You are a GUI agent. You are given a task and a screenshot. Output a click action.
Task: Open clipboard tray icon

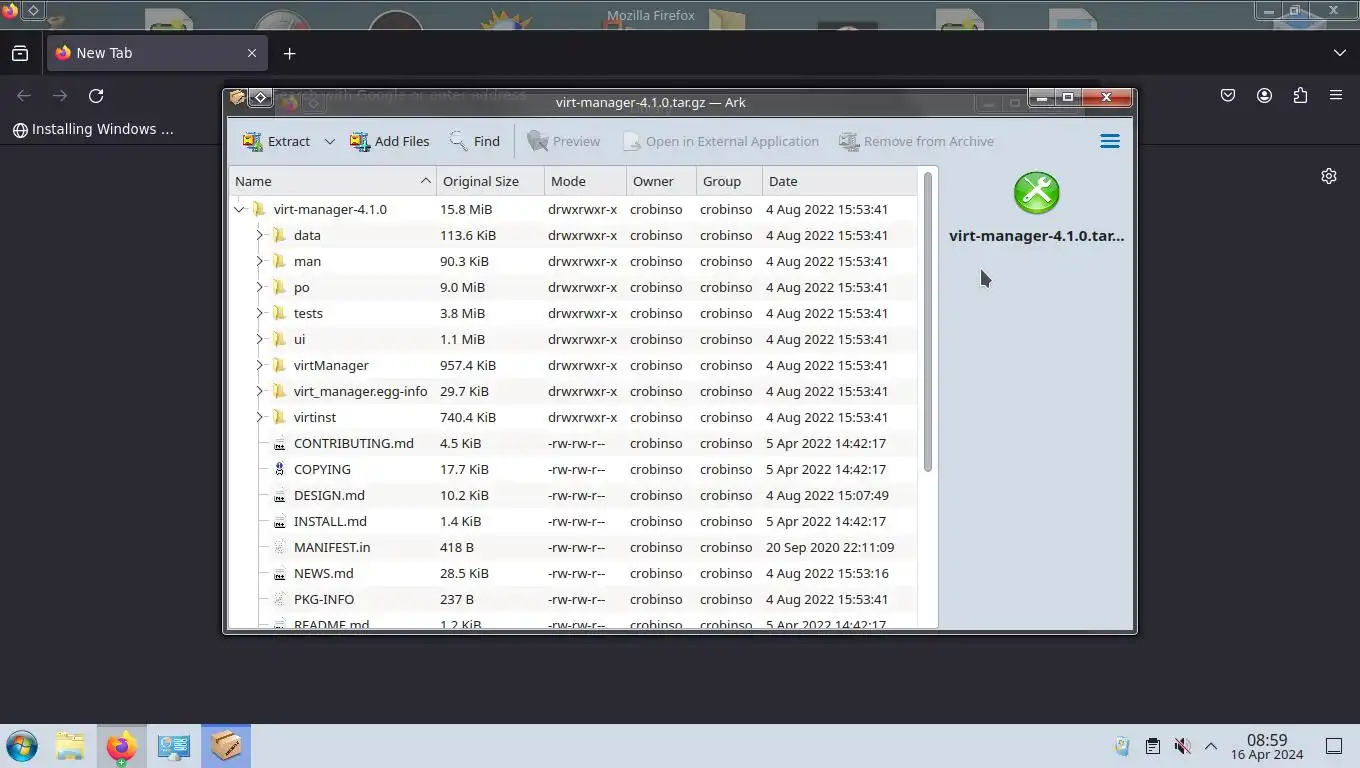(1152, 746)
